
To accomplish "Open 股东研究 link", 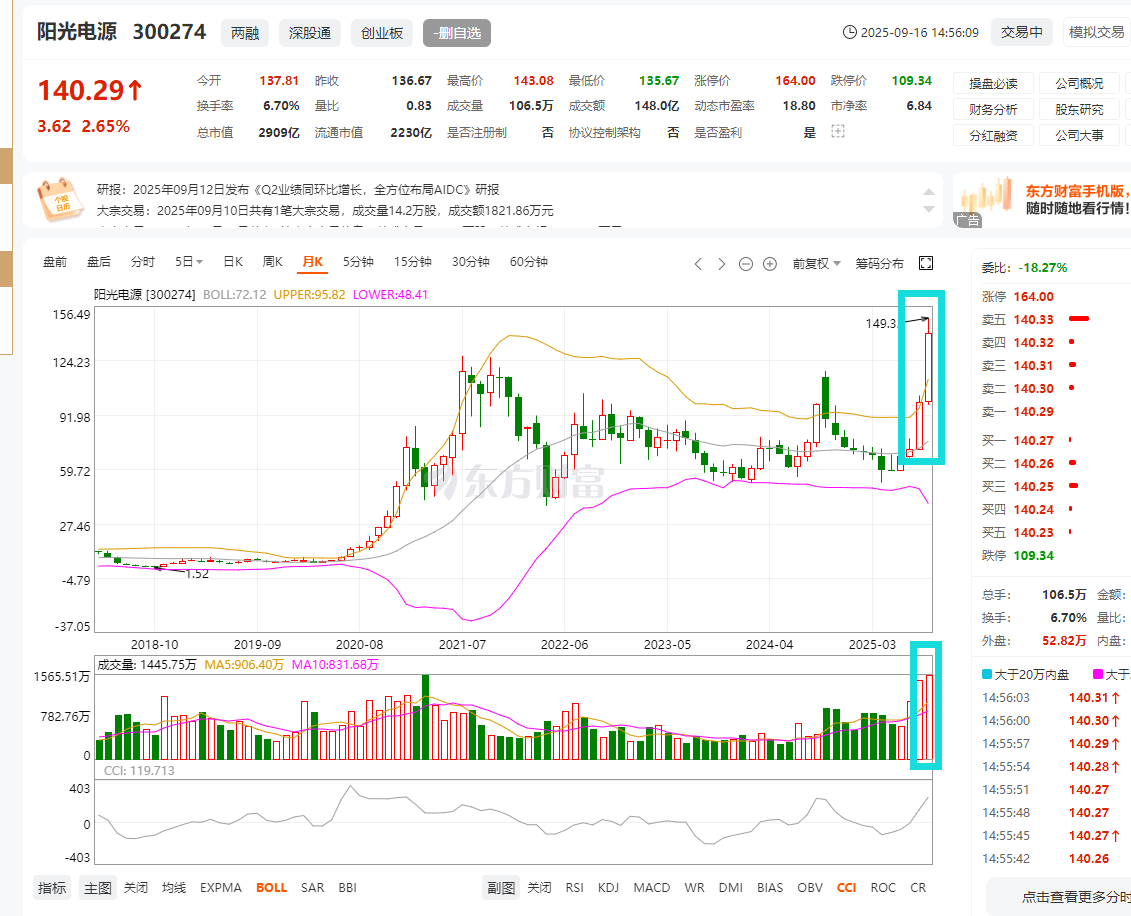I will 1079,110.
